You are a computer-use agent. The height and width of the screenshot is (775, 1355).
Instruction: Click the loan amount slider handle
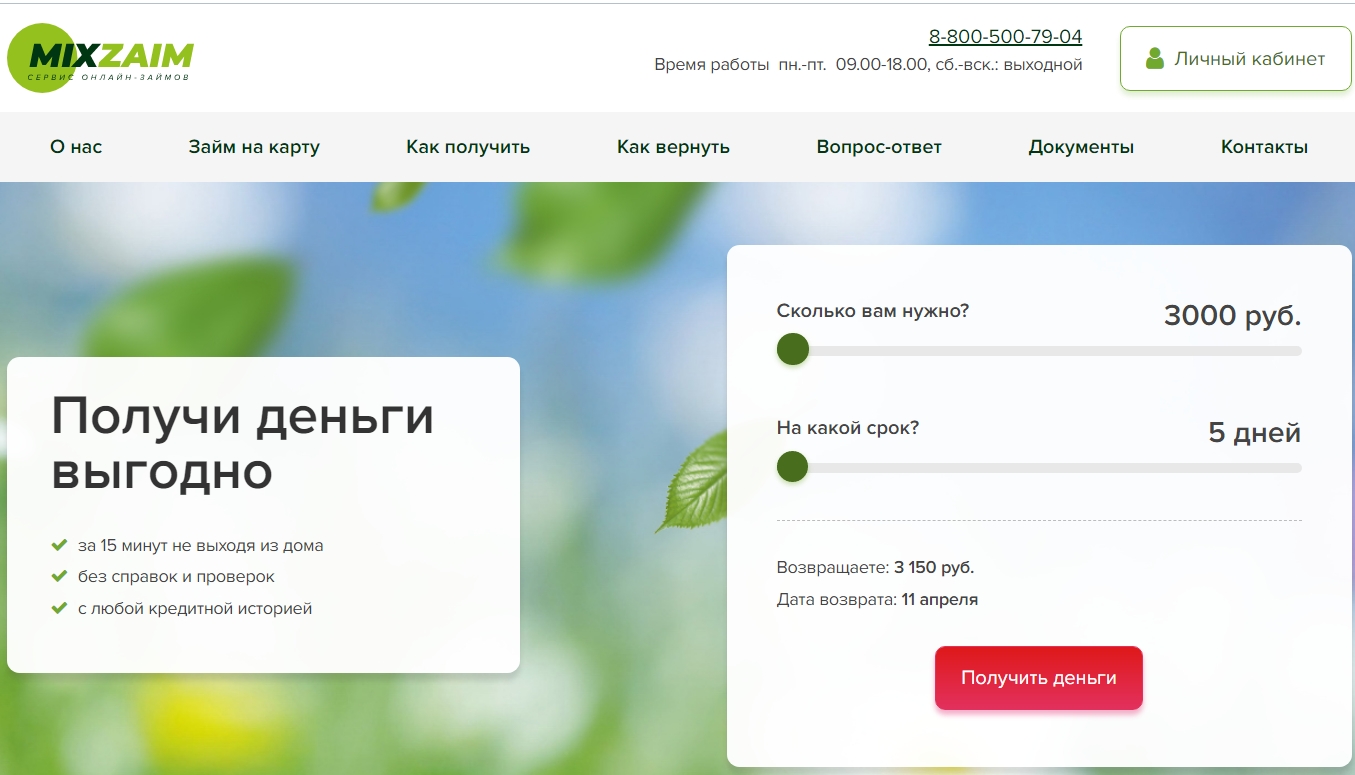pos(793,350)
